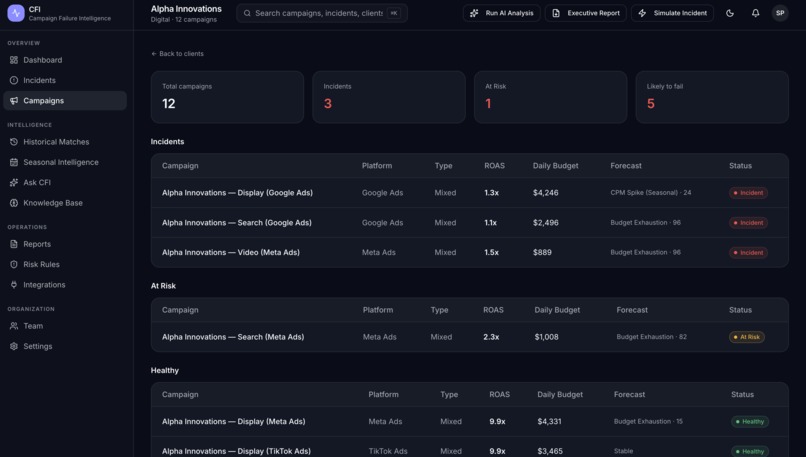Click the Knowledge Base icon
The height and width of the screenshot is (457, 806).
tap(14, 203)
